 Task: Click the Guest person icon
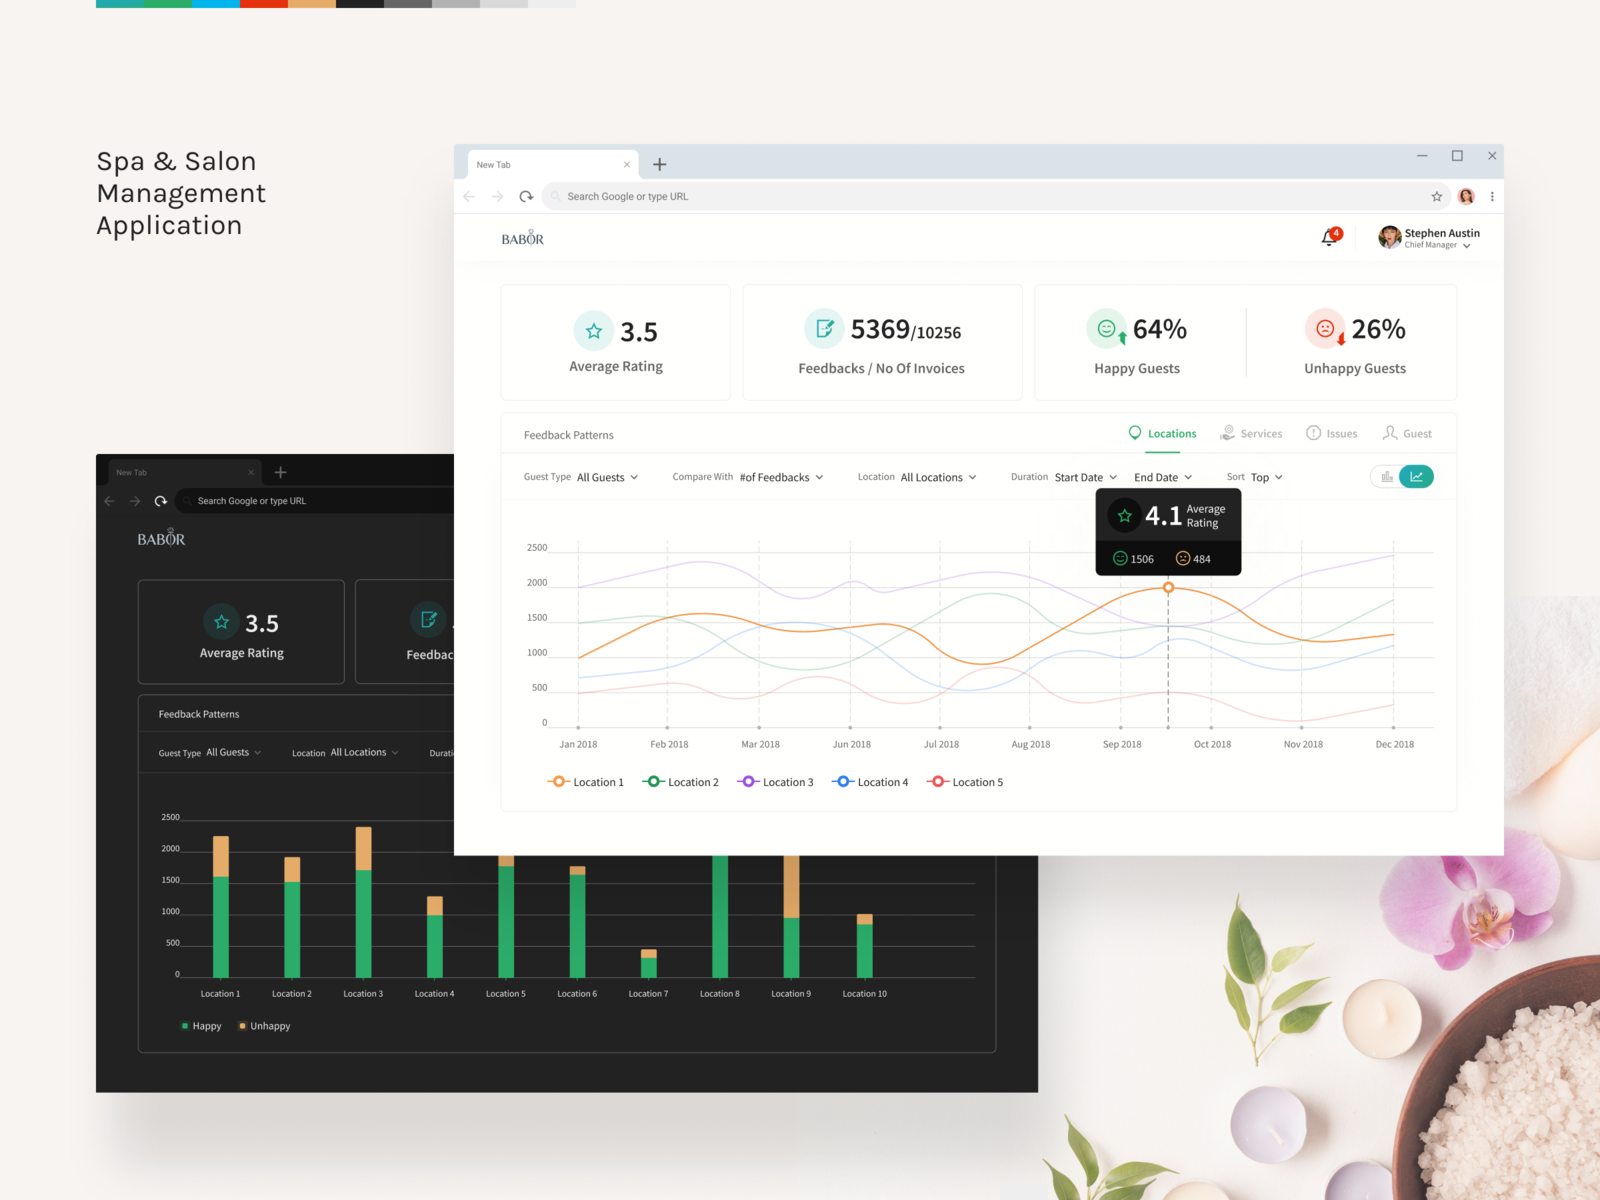tap(1390, 432)
